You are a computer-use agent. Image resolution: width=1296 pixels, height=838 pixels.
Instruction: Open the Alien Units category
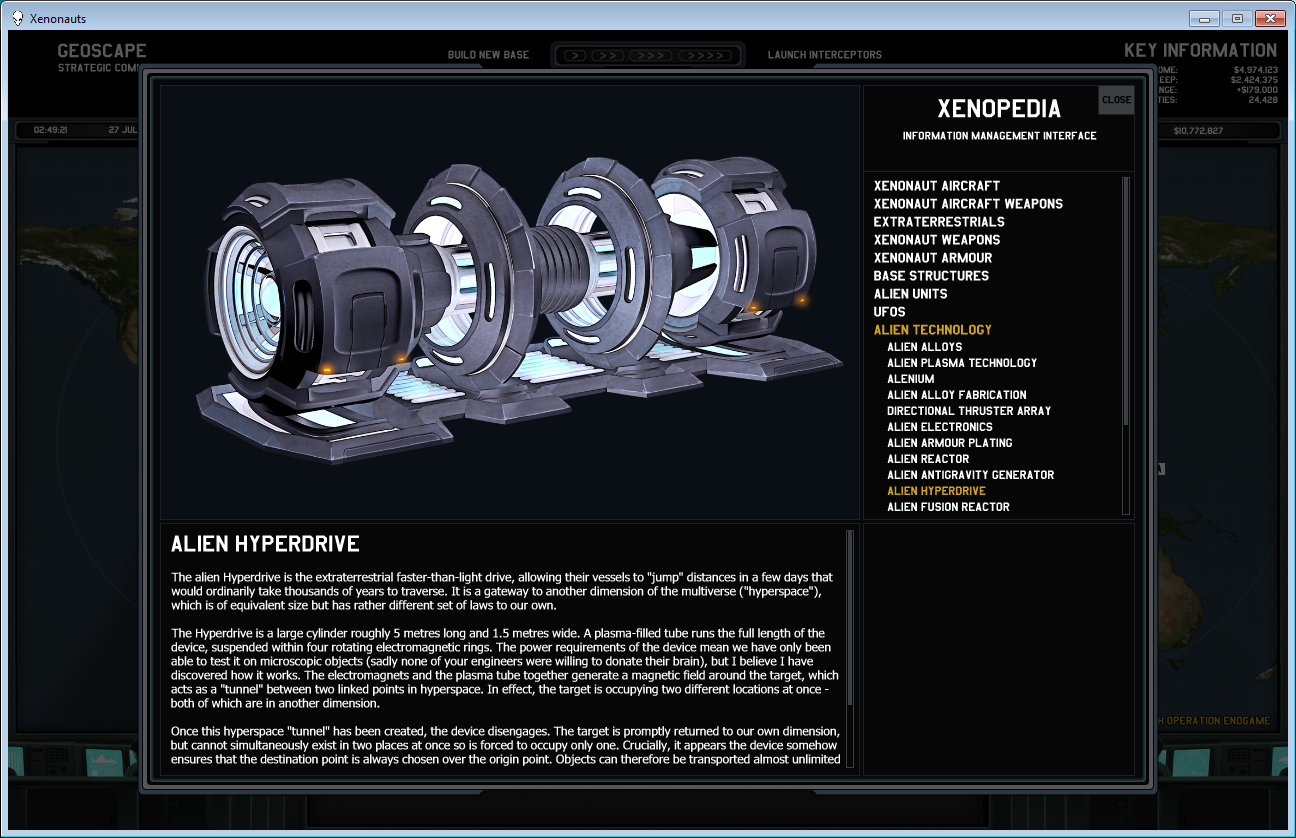[x=910, y=294]
